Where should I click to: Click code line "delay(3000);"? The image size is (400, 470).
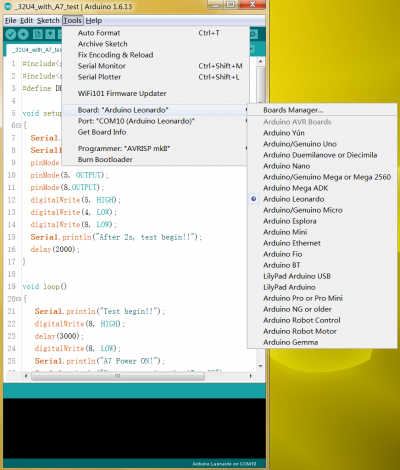point(59,336)
